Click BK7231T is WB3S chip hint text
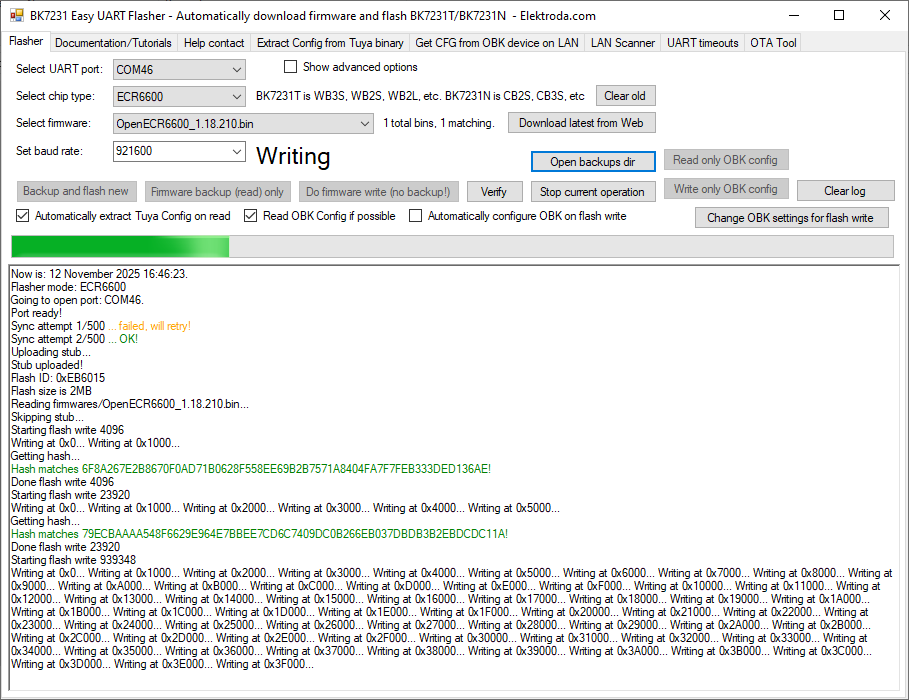Screen dimensions: 909x700 click(x=420, y=96)
